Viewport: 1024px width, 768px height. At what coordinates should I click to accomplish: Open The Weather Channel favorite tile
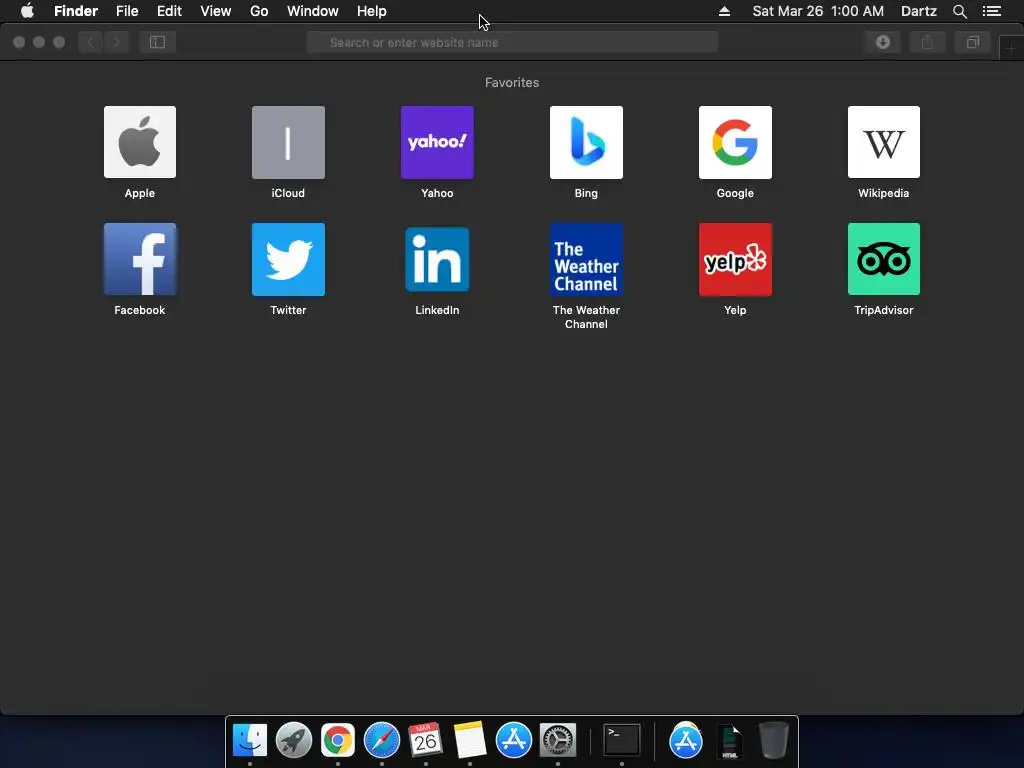[586, 259]
